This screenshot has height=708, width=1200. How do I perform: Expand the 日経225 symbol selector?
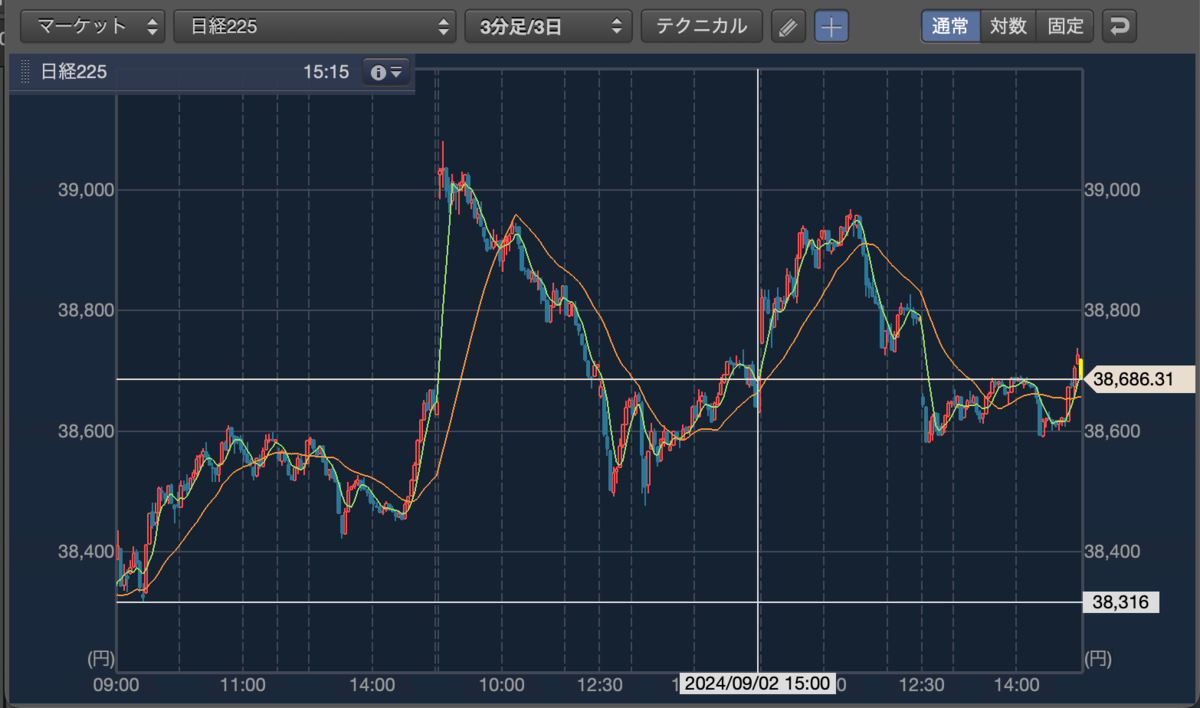[x=315, y=26]
